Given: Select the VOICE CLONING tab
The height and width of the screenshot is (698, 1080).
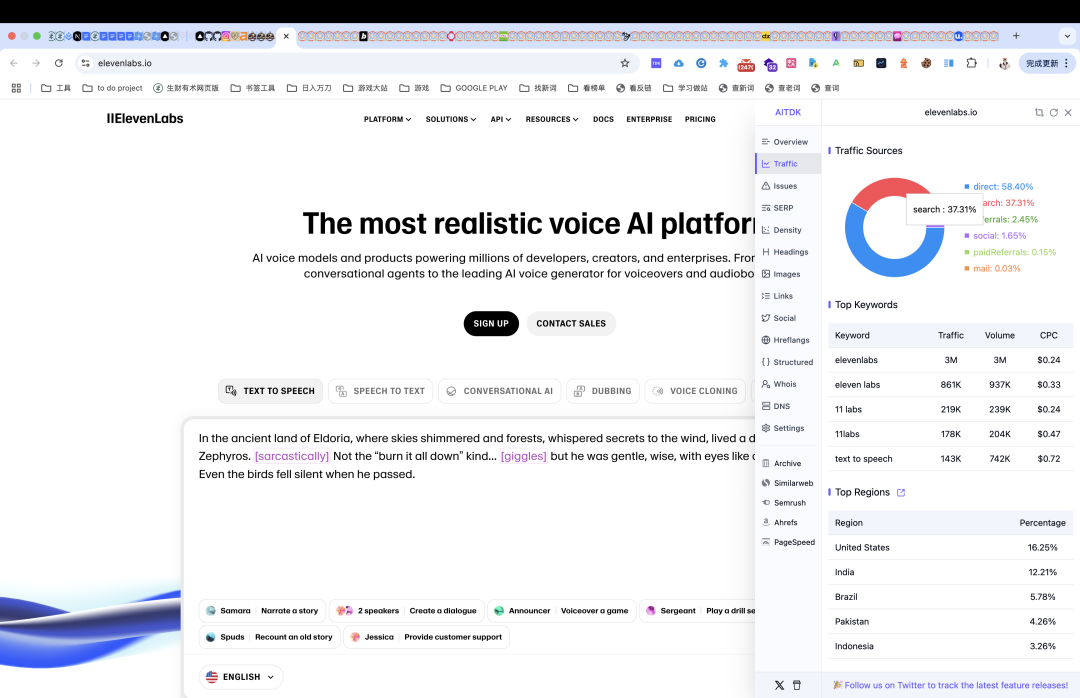Looking at the screenshot, I should click(695, 391).
